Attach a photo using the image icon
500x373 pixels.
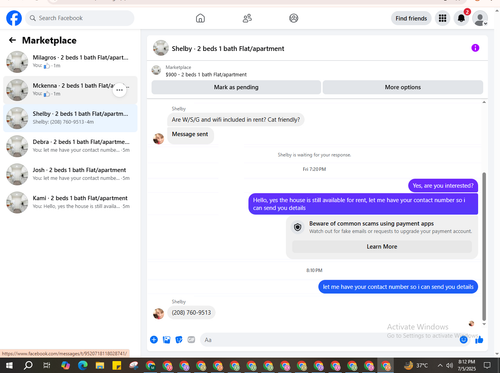tap(166, 340)
